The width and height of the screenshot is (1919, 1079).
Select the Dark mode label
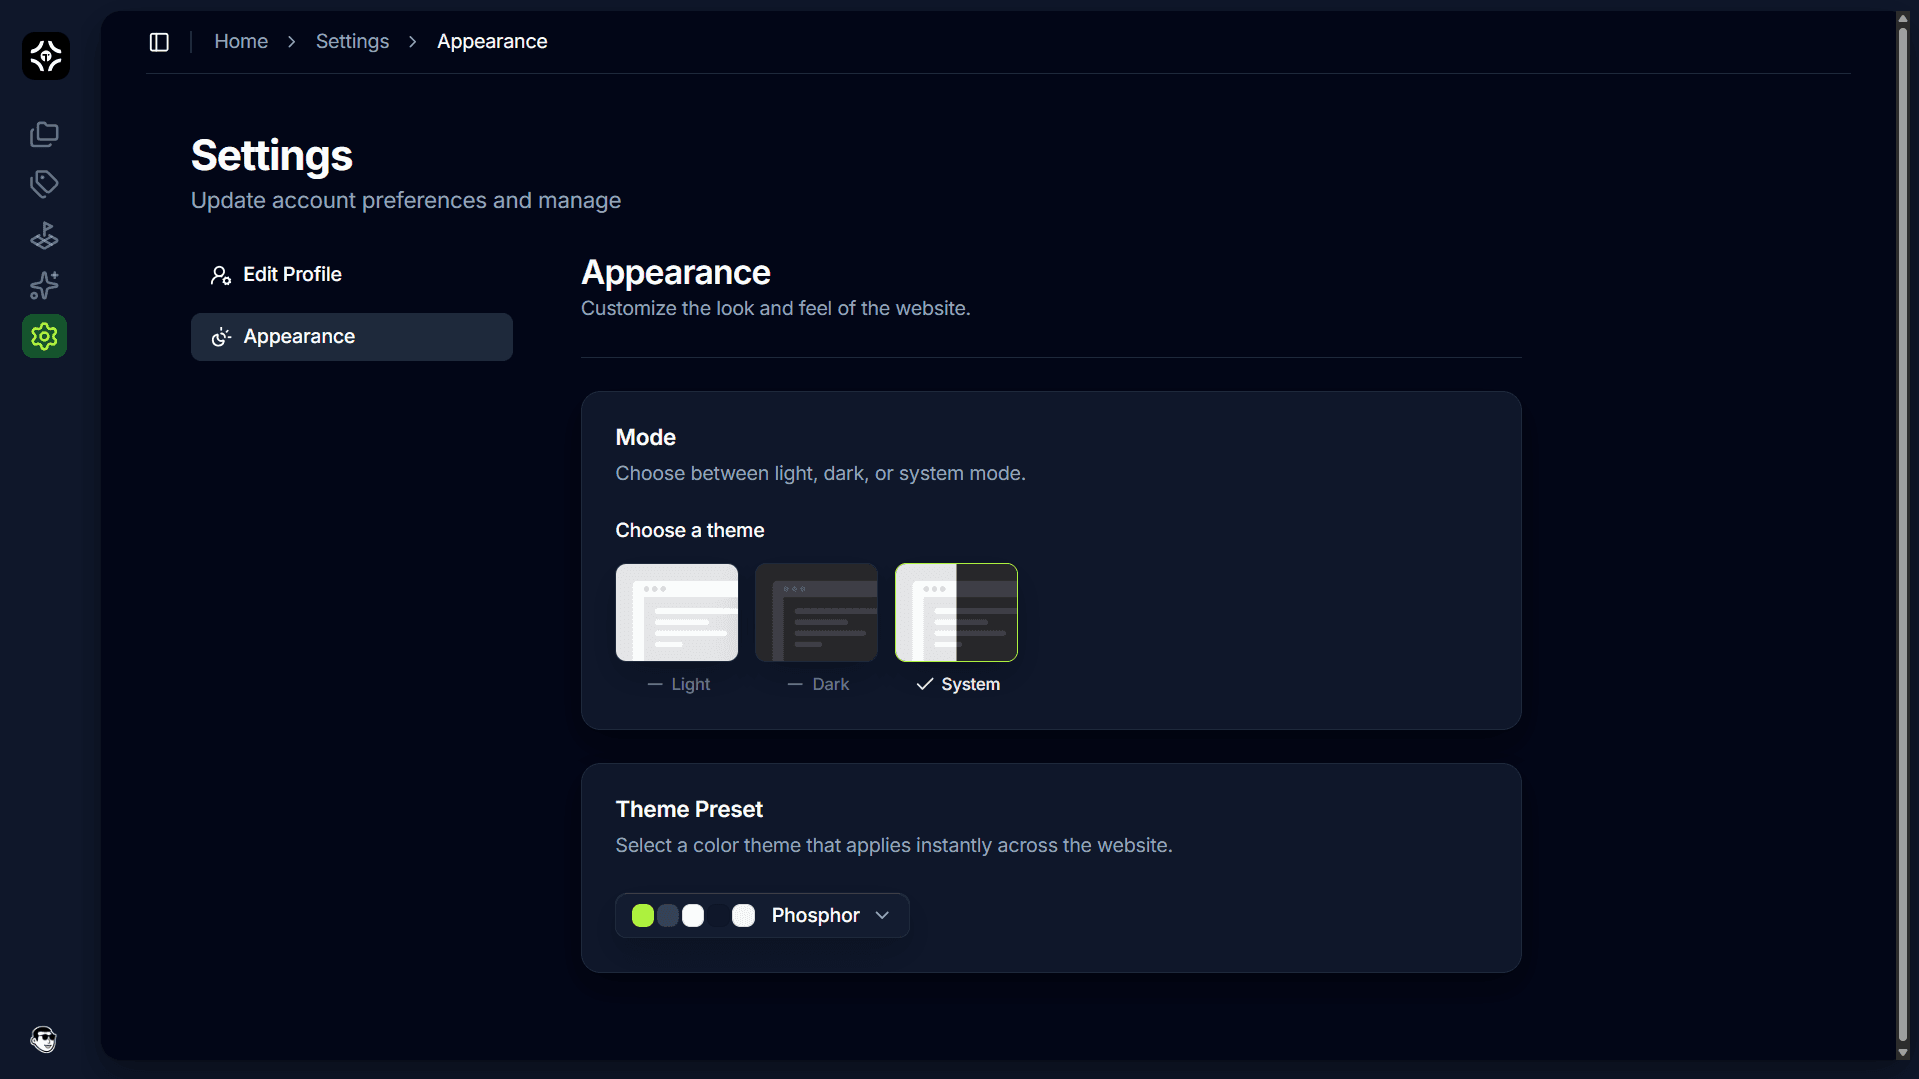point(831,685)
